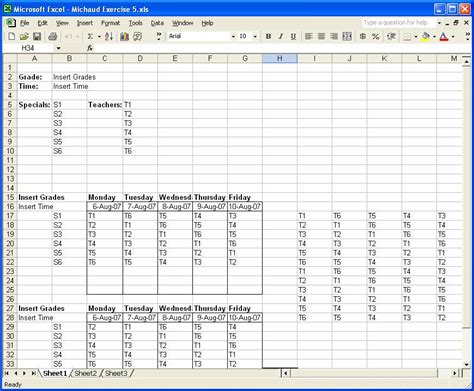Toggle Bold formatting
Screen dimensions: 474x391
point(268,36)
